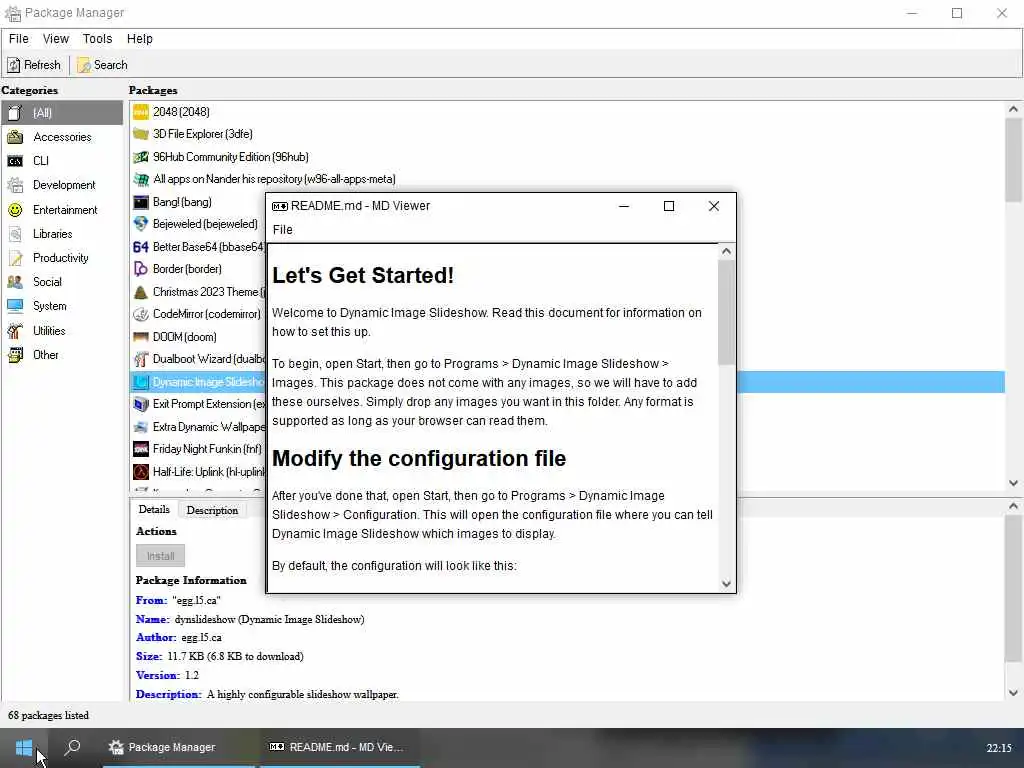Open the Package Manager File menu
This screenshot has height=768, width=1024.
[18, 39]
